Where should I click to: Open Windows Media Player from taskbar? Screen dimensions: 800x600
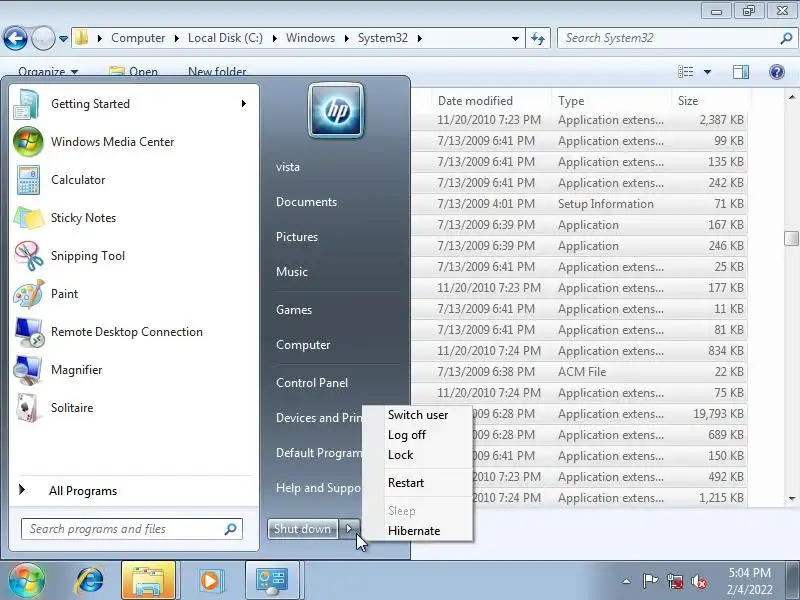pyautogui.click(x=210, y=581)
